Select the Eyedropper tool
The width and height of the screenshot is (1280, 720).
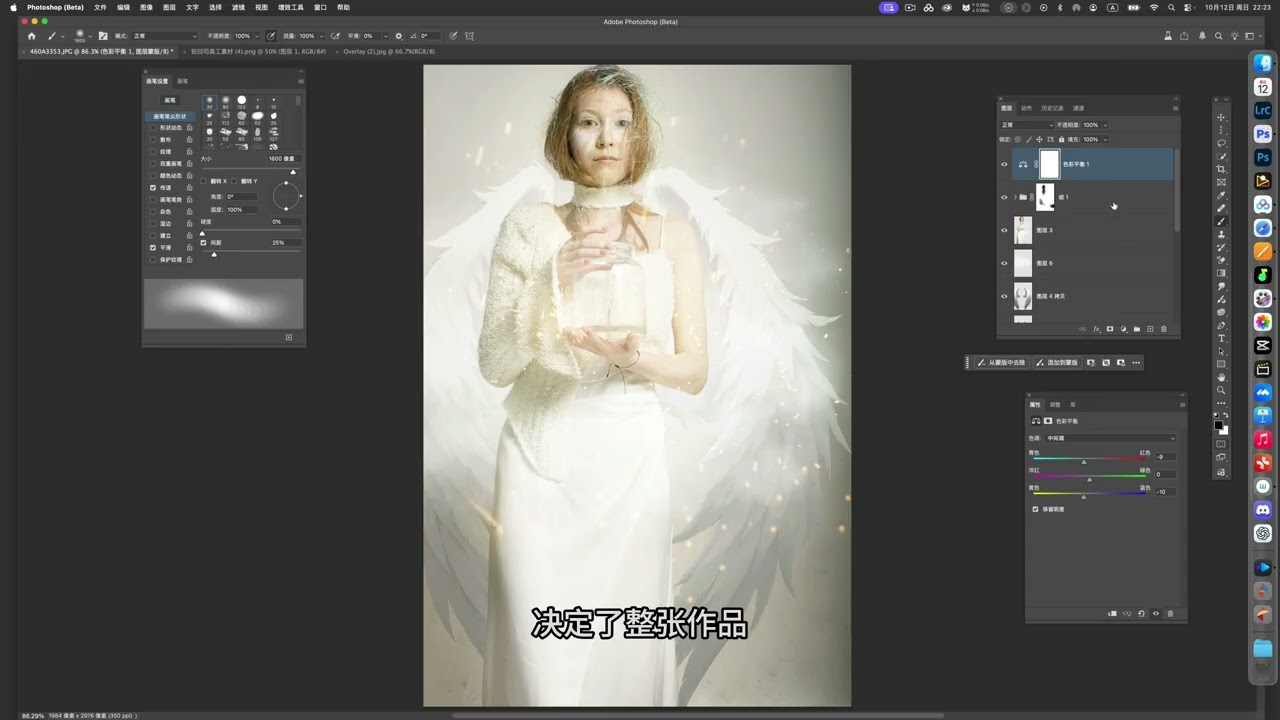(1221, 194)
